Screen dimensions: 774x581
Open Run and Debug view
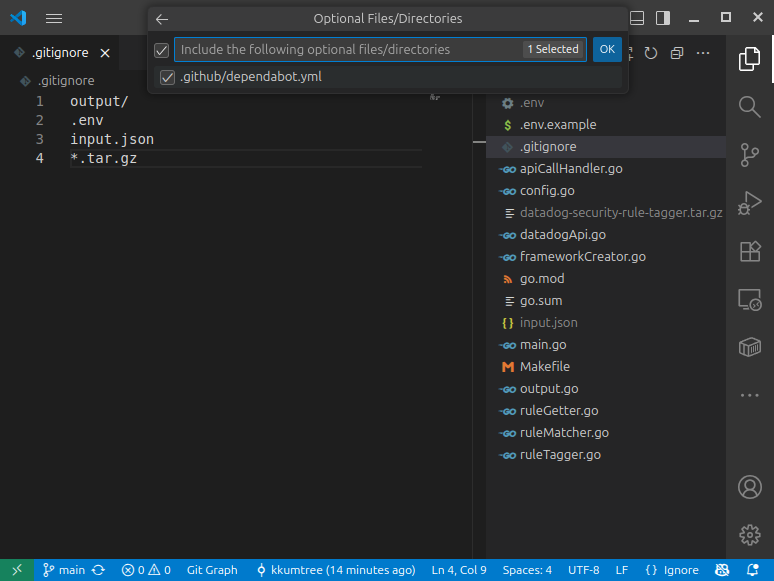(749, 203)
